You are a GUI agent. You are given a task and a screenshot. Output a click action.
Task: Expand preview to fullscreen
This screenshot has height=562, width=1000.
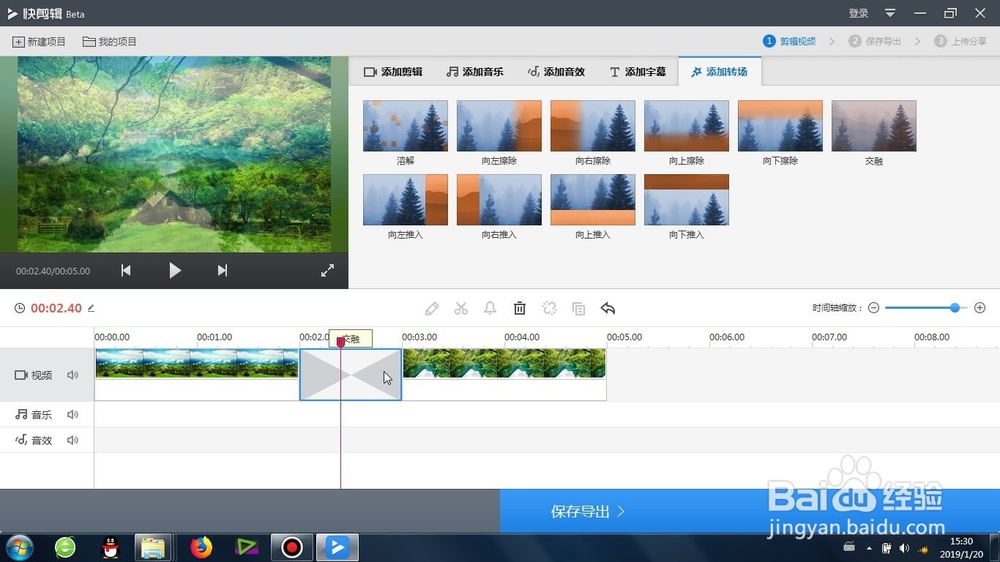(x=327, y=270)
